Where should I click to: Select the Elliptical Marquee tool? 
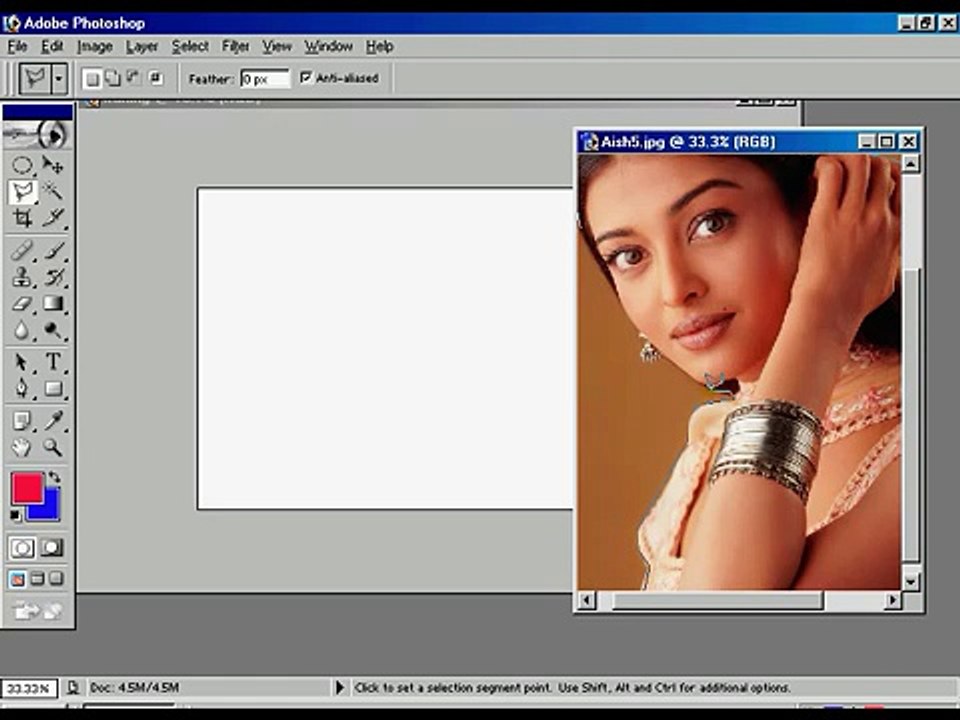[x=22, y=165]
